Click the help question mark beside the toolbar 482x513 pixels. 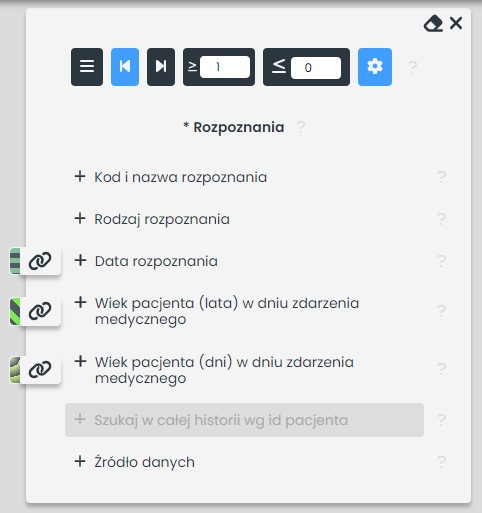(413, 67)
